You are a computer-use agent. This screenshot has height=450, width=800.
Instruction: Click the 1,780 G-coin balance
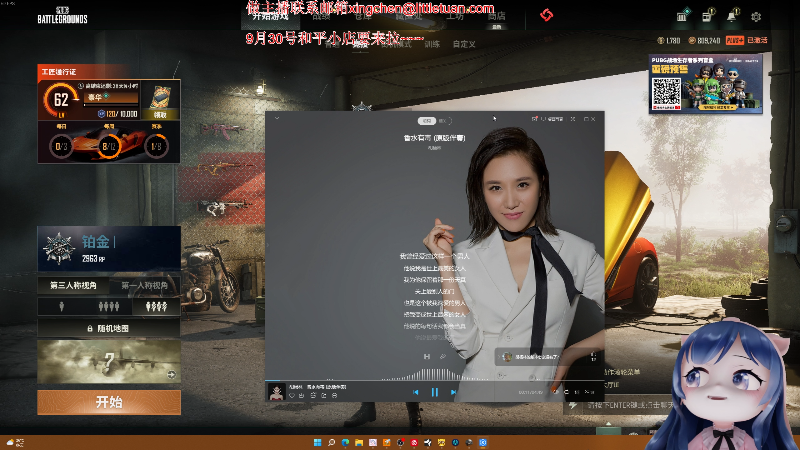tap(669, 40)
